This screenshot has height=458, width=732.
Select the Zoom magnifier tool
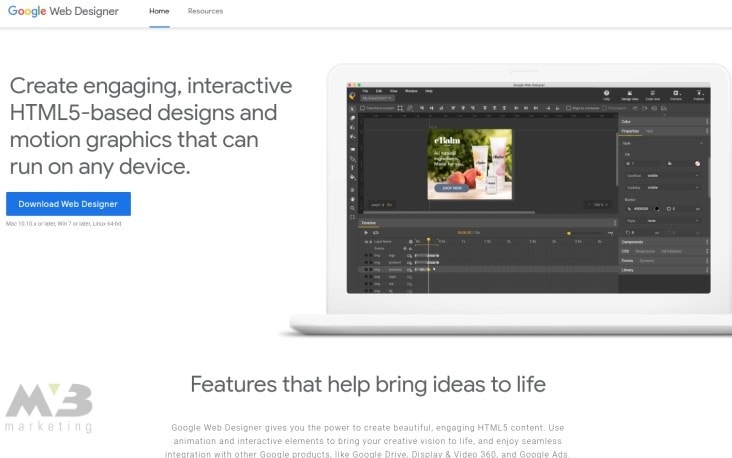pos(352,208)
